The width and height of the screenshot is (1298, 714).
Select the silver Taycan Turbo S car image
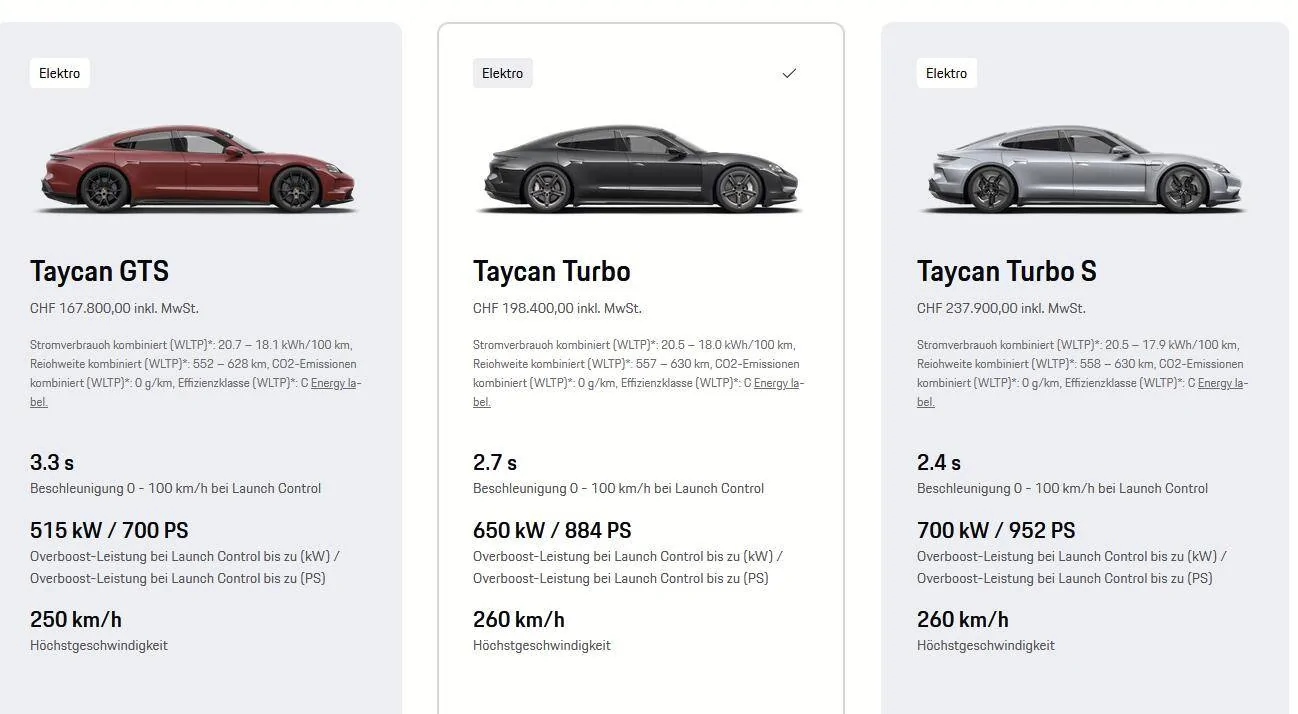[1085, 169]
